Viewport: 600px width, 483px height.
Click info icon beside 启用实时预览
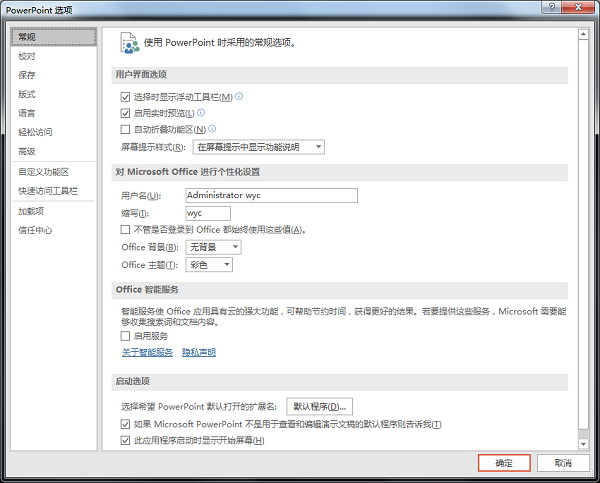tap(201, 112)
